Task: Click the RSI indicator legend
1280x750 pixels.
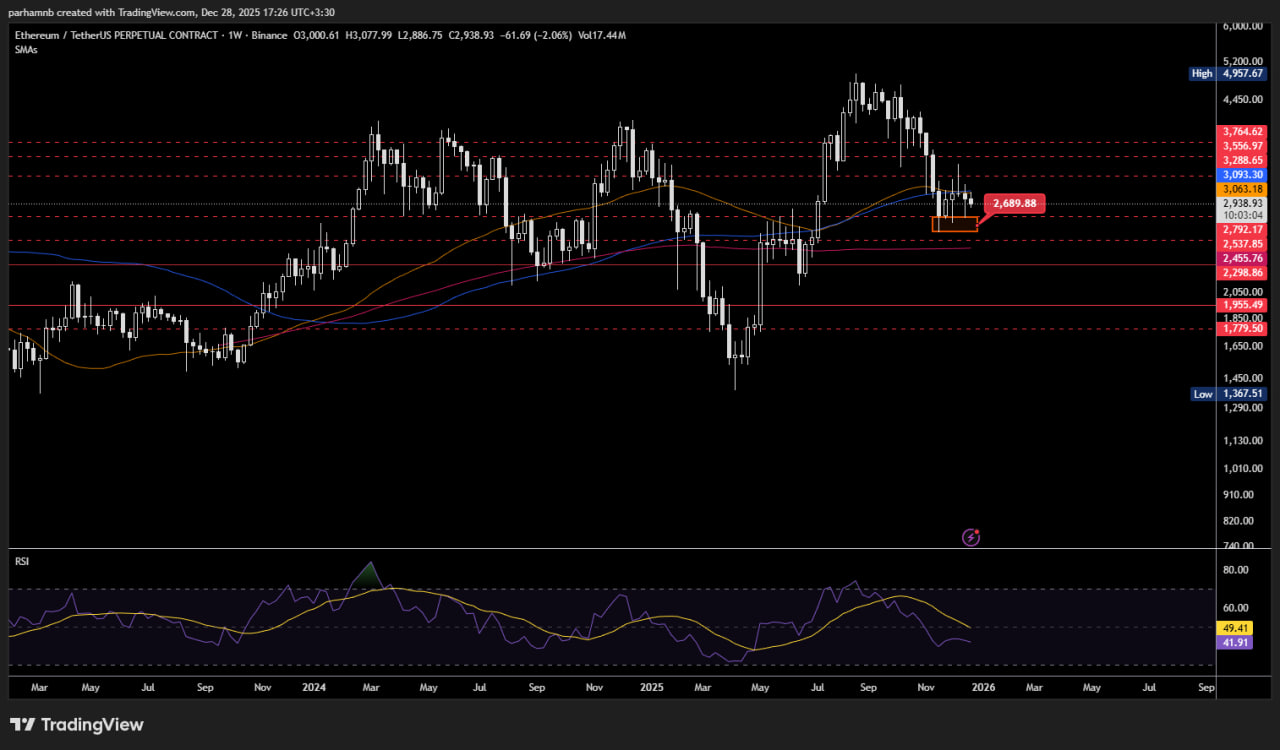Action: coord(22,561)
